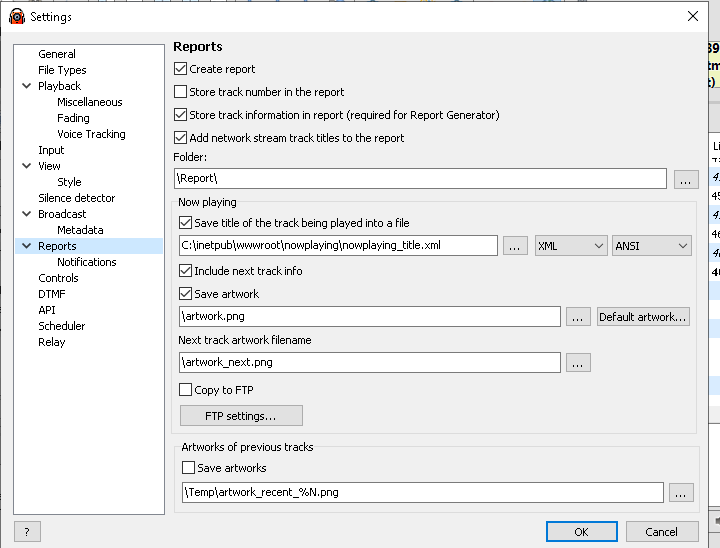Image resolution: width=720 pixels, height=548 pixels.
Task: Toggle the Create report checkbox
Action: (x=180, y=69)
